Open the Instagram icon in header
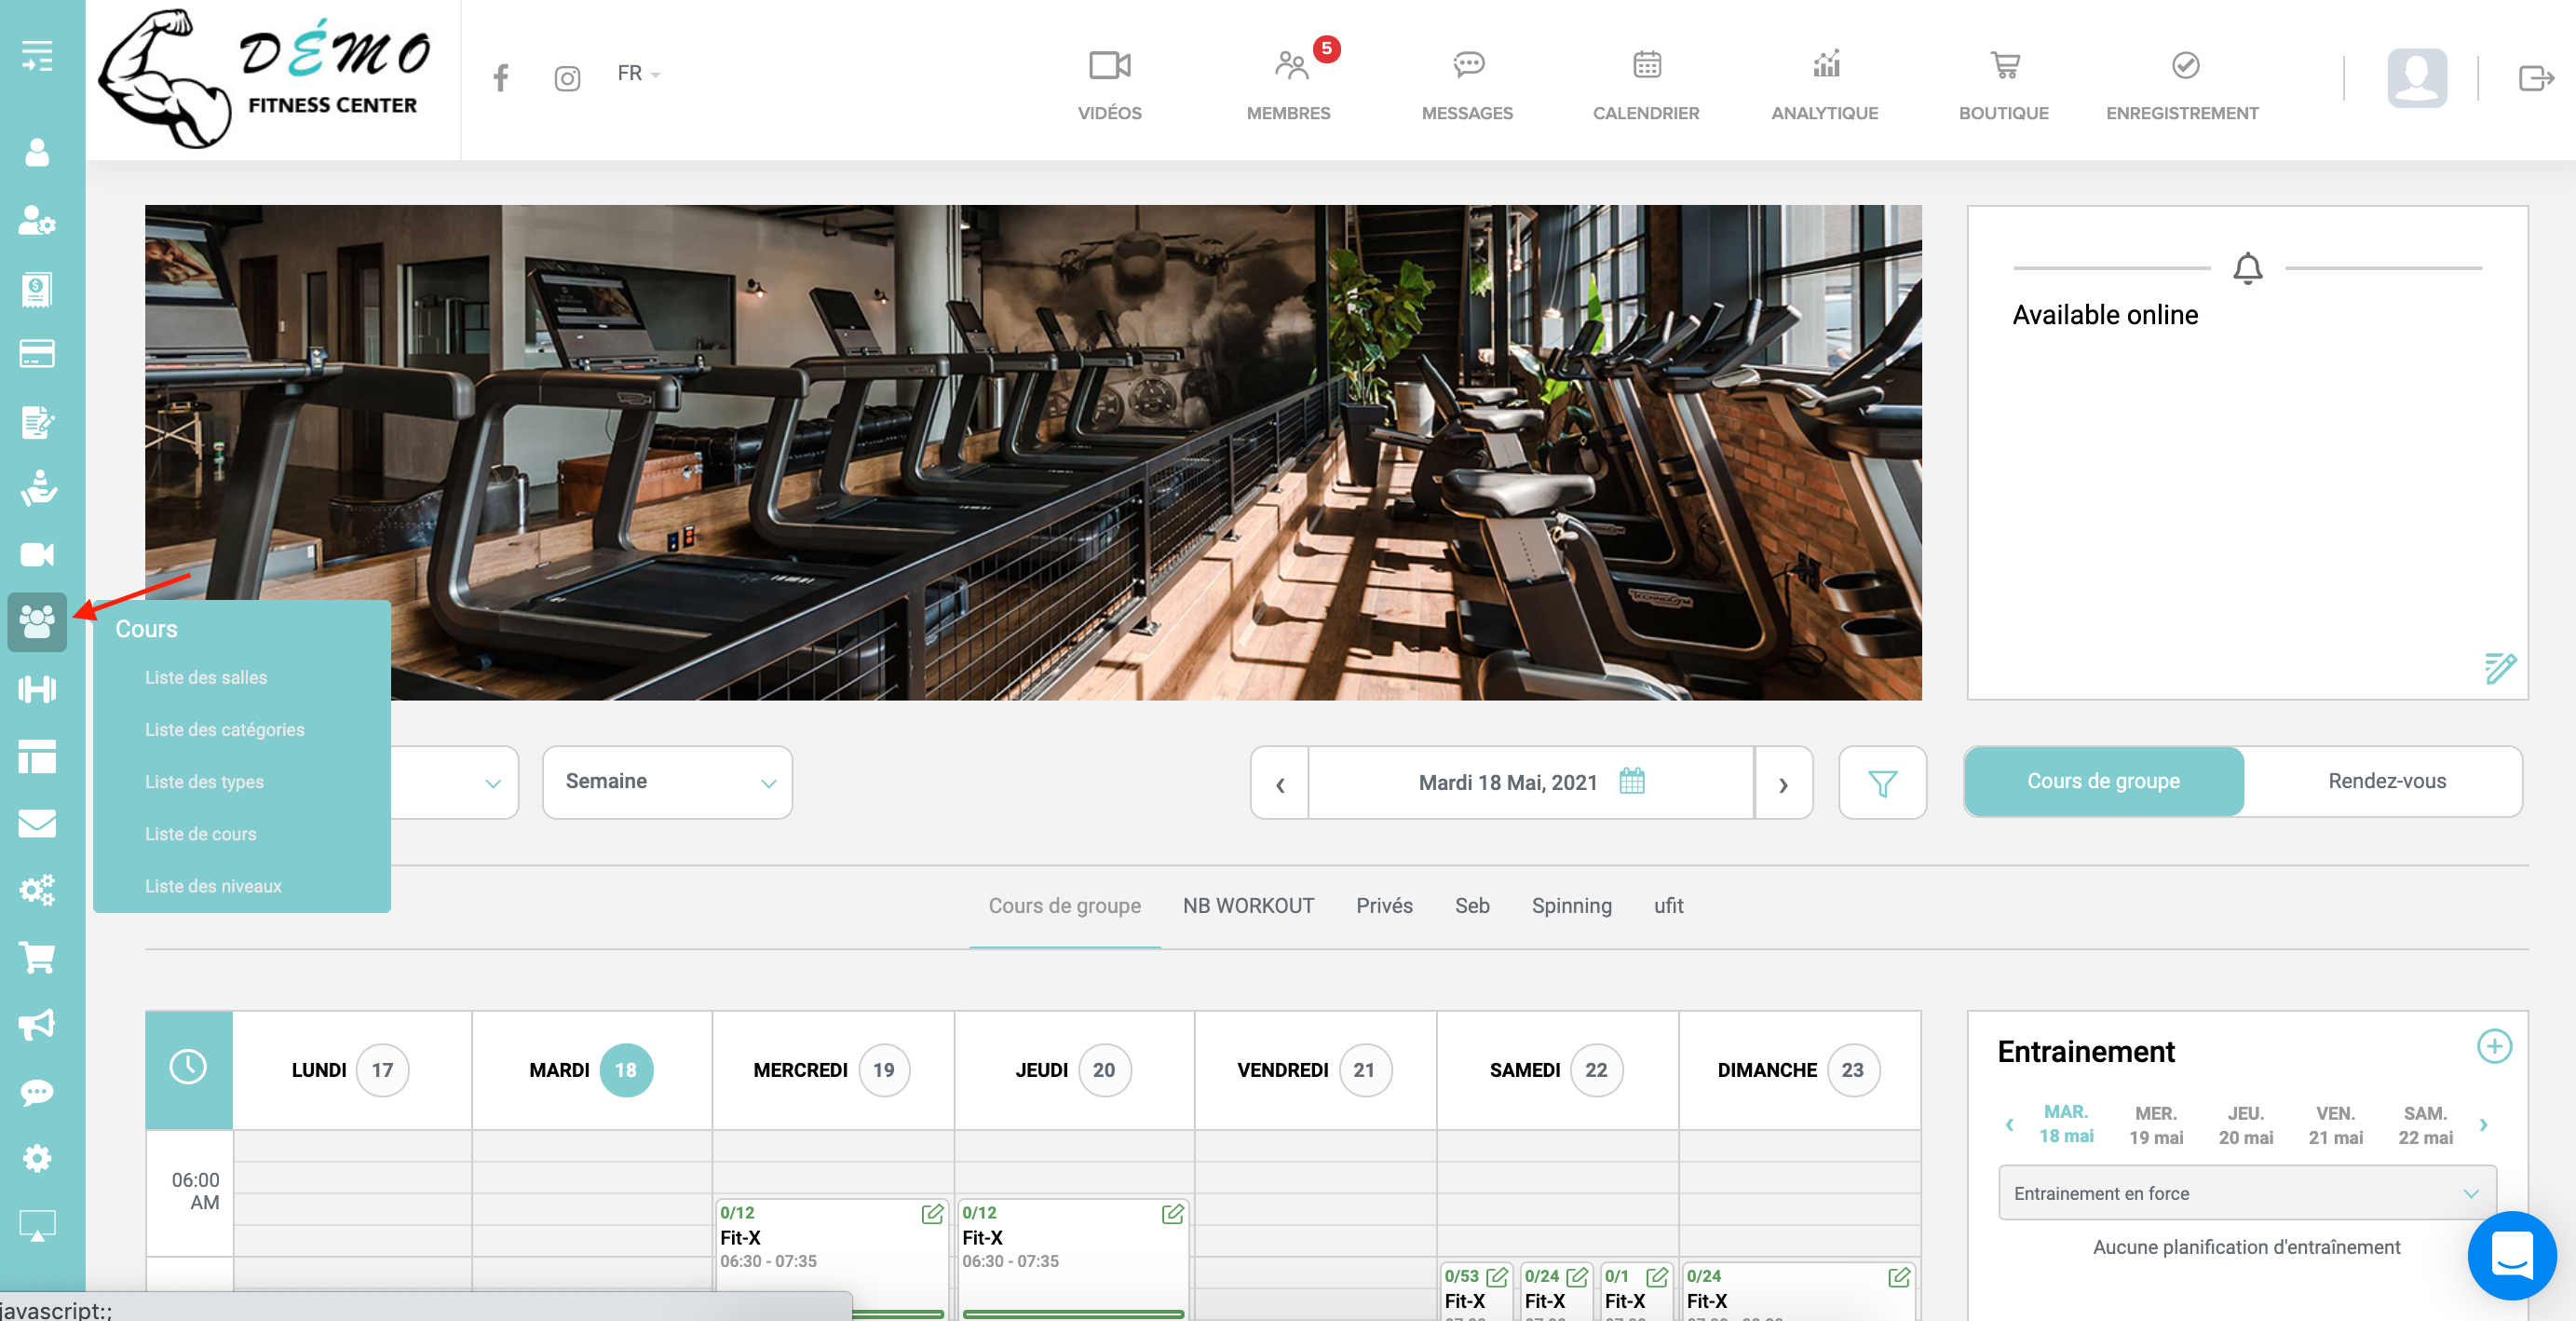 tap(567, 78)
